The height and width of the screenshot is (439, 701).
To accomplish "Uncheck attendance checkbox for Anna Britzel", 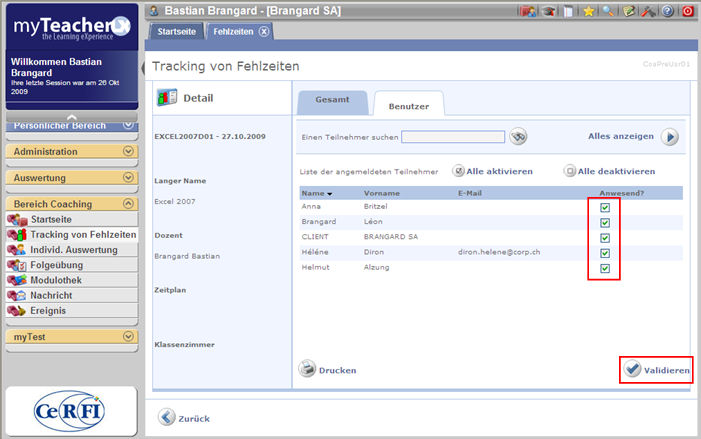I will (604, 207).
